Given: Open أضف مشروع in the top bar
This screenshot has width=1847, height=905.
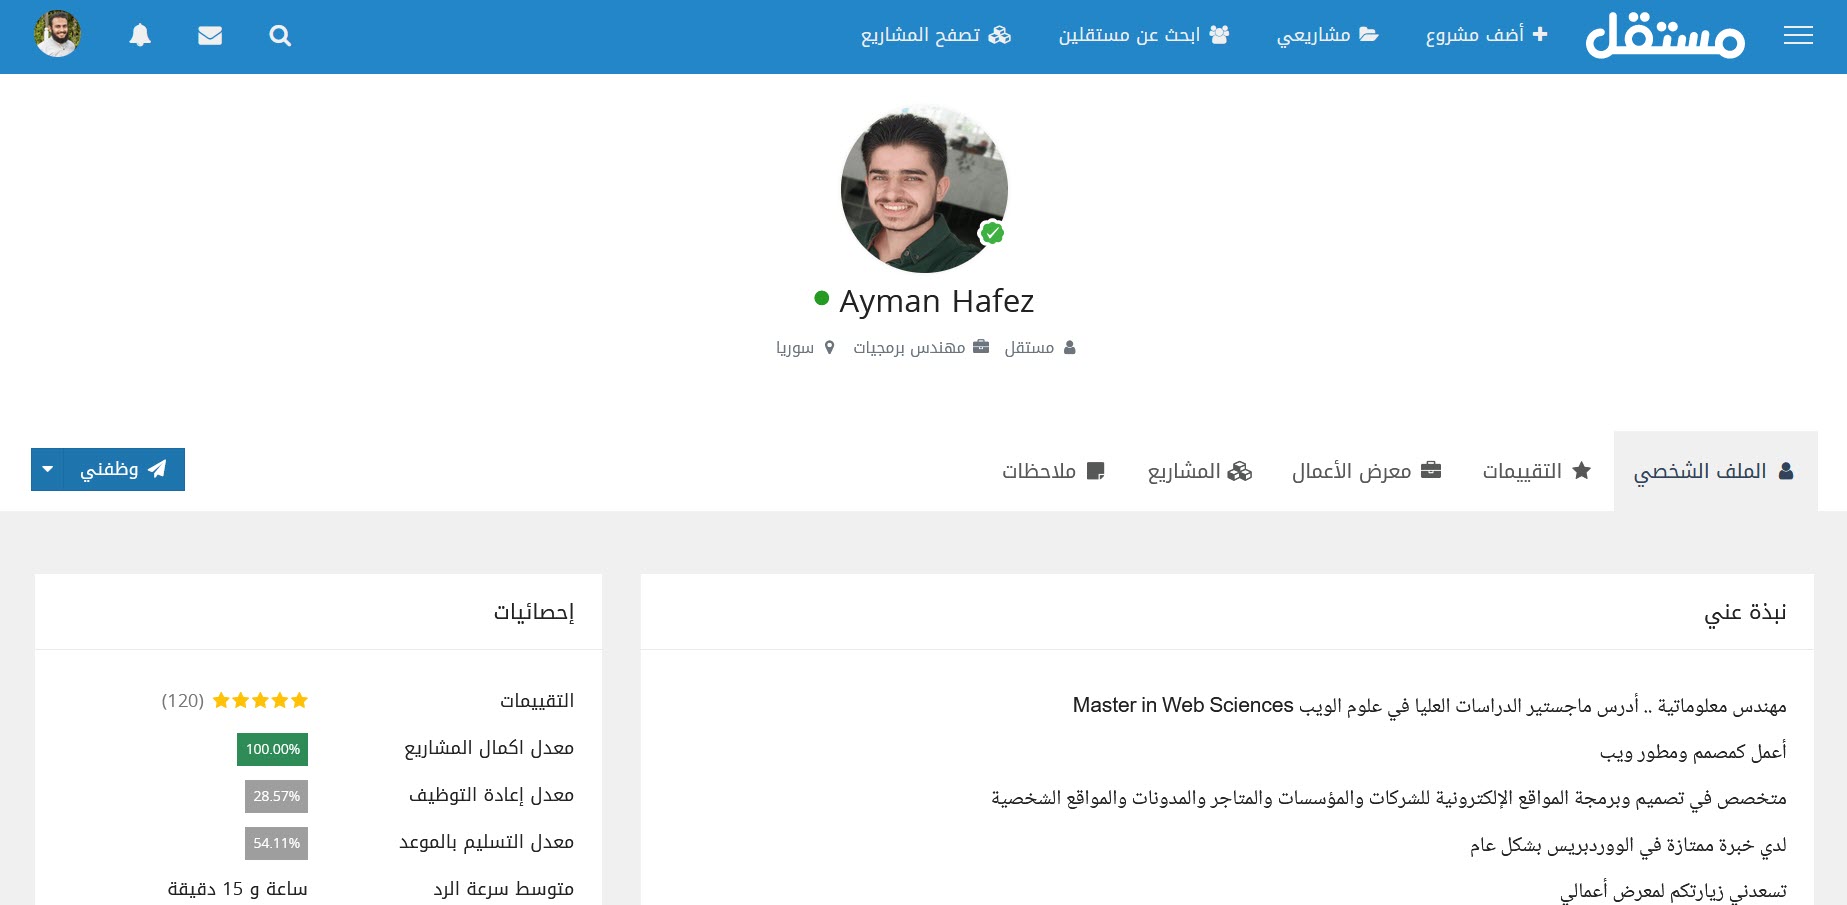Looking at the screenshot, I should tap(1487, 35).
